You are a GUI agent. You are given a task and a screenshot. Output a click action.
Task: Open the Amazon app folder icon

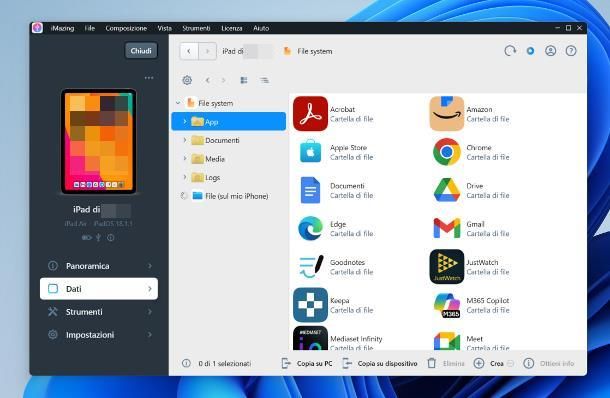[447, 114]
